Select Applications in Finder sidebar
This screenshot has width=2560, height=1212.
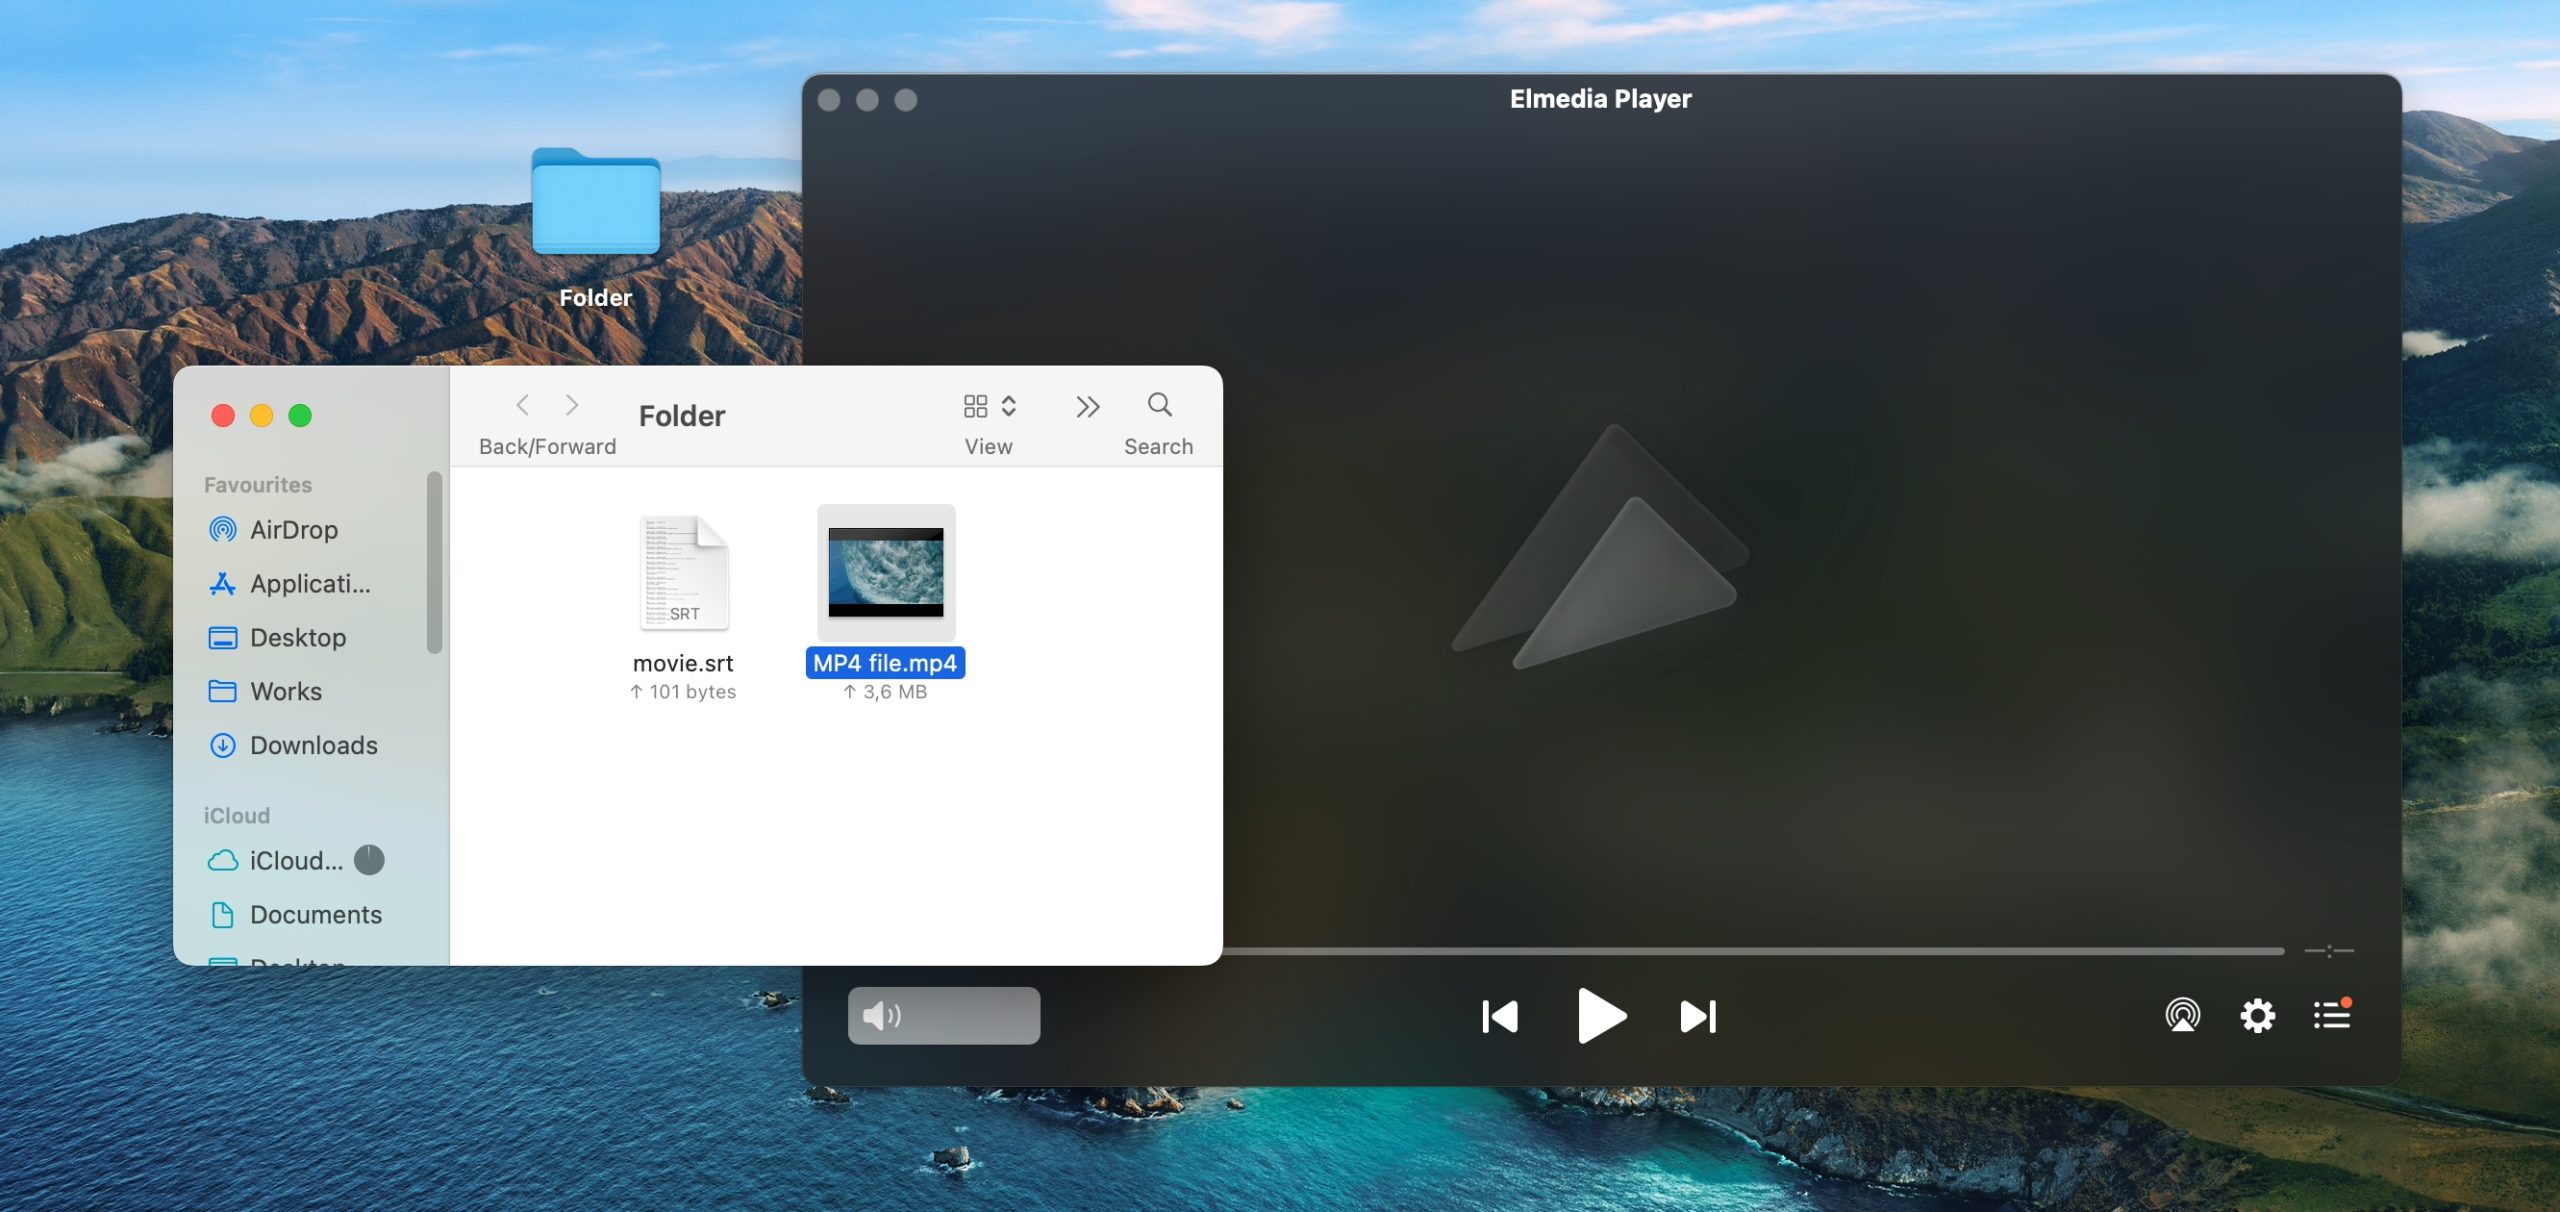click(x=312, y=585)
